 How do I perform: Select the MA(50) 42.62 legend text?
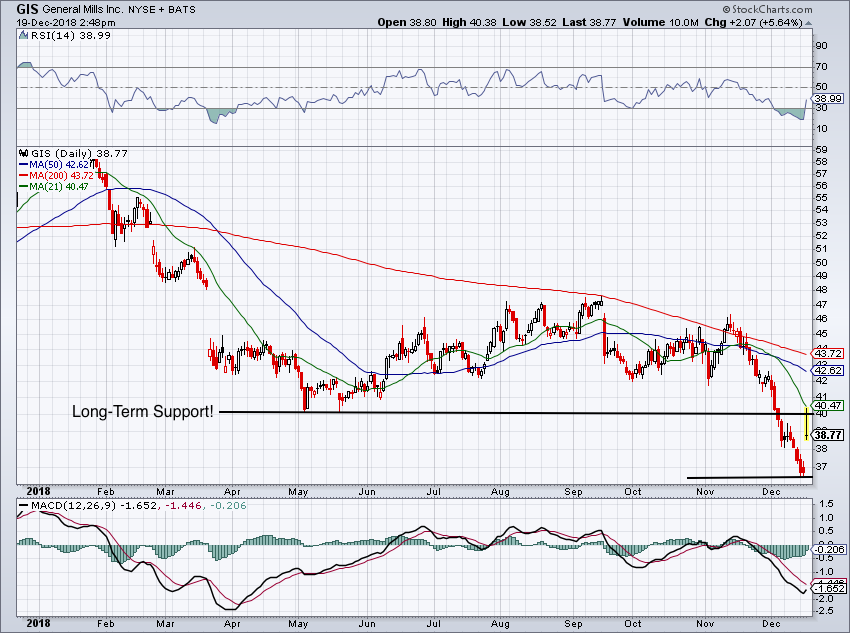(59, 164)
